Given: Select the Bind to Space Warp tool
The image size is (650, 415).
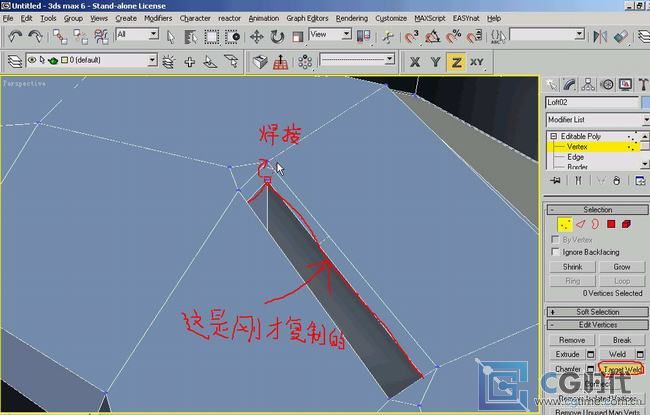Looking at the screenshot, I should (x=101, y=36).
